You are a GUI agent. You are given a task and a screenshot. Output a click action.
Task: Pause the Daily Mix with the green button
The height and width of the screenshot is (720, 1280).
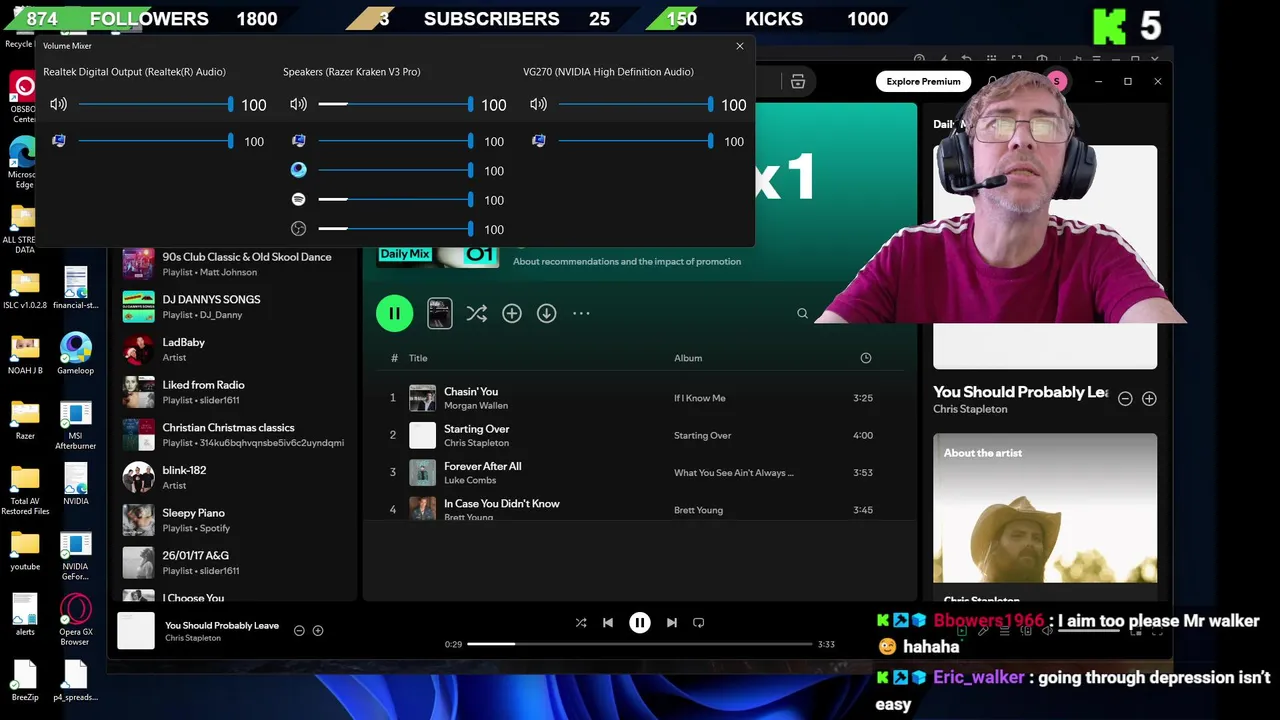(x=394, y=313)
